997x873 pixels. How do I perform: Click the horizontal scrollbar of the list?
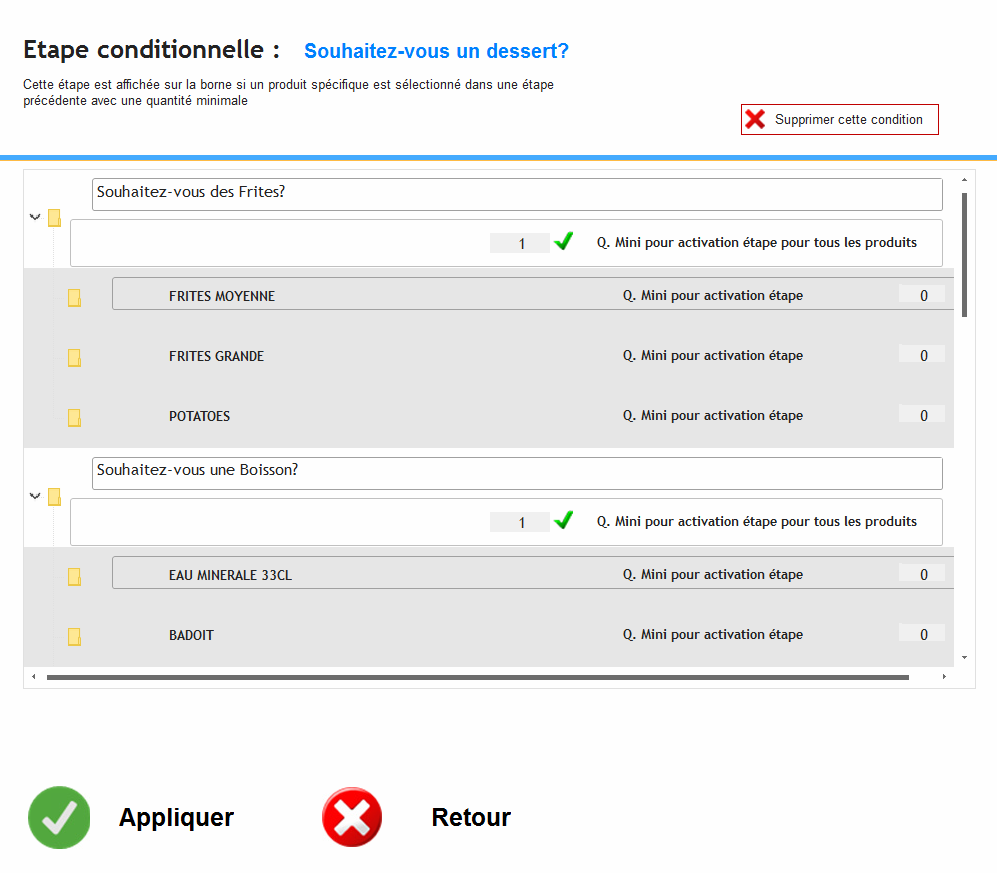click(477, 677)
